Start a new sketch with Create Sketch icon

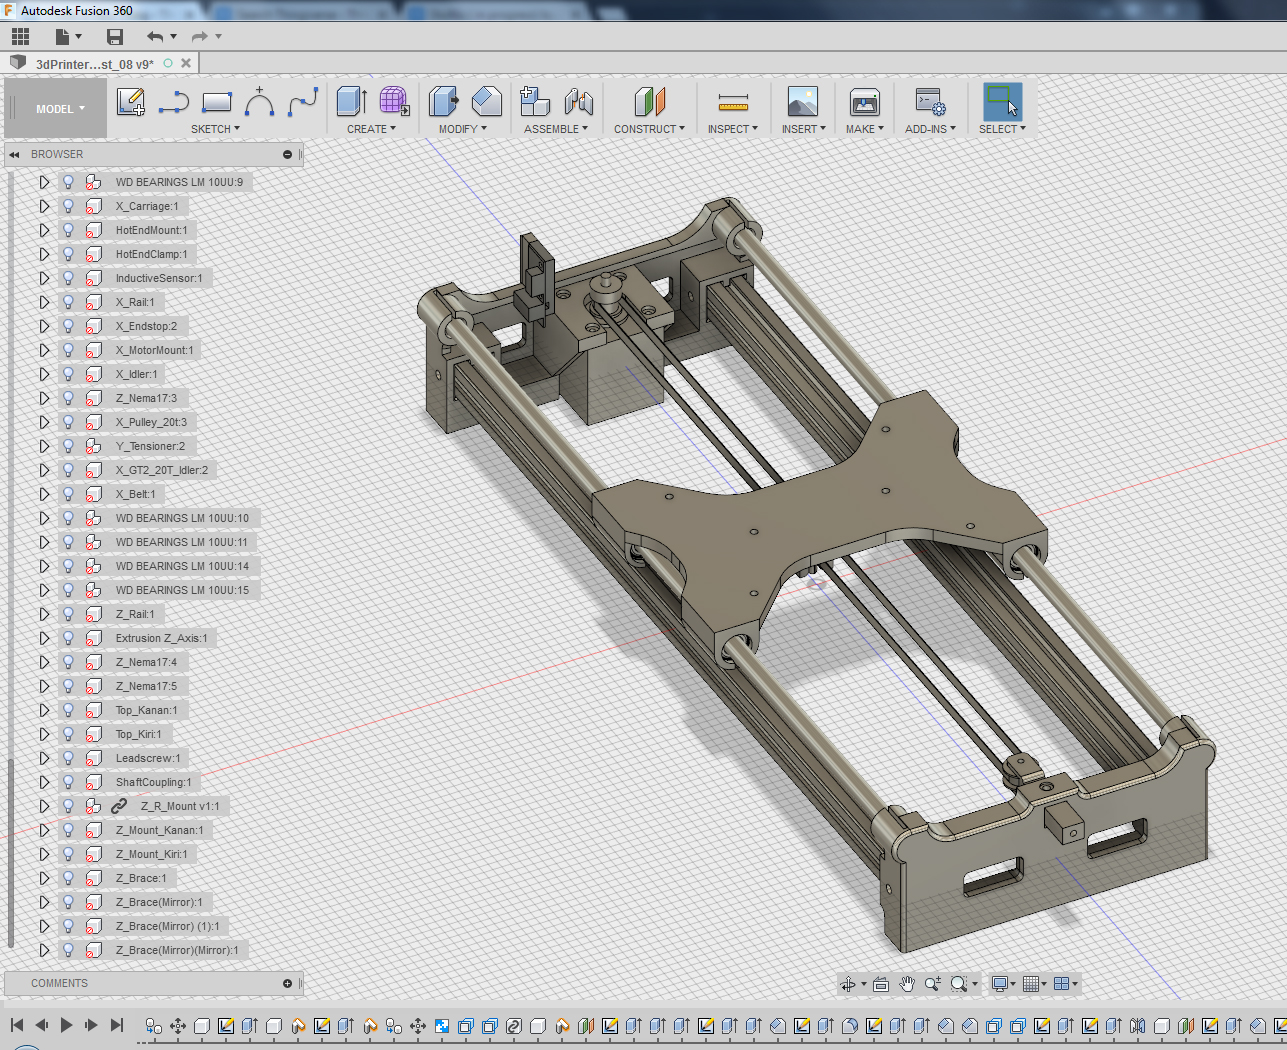coord(131,101)
